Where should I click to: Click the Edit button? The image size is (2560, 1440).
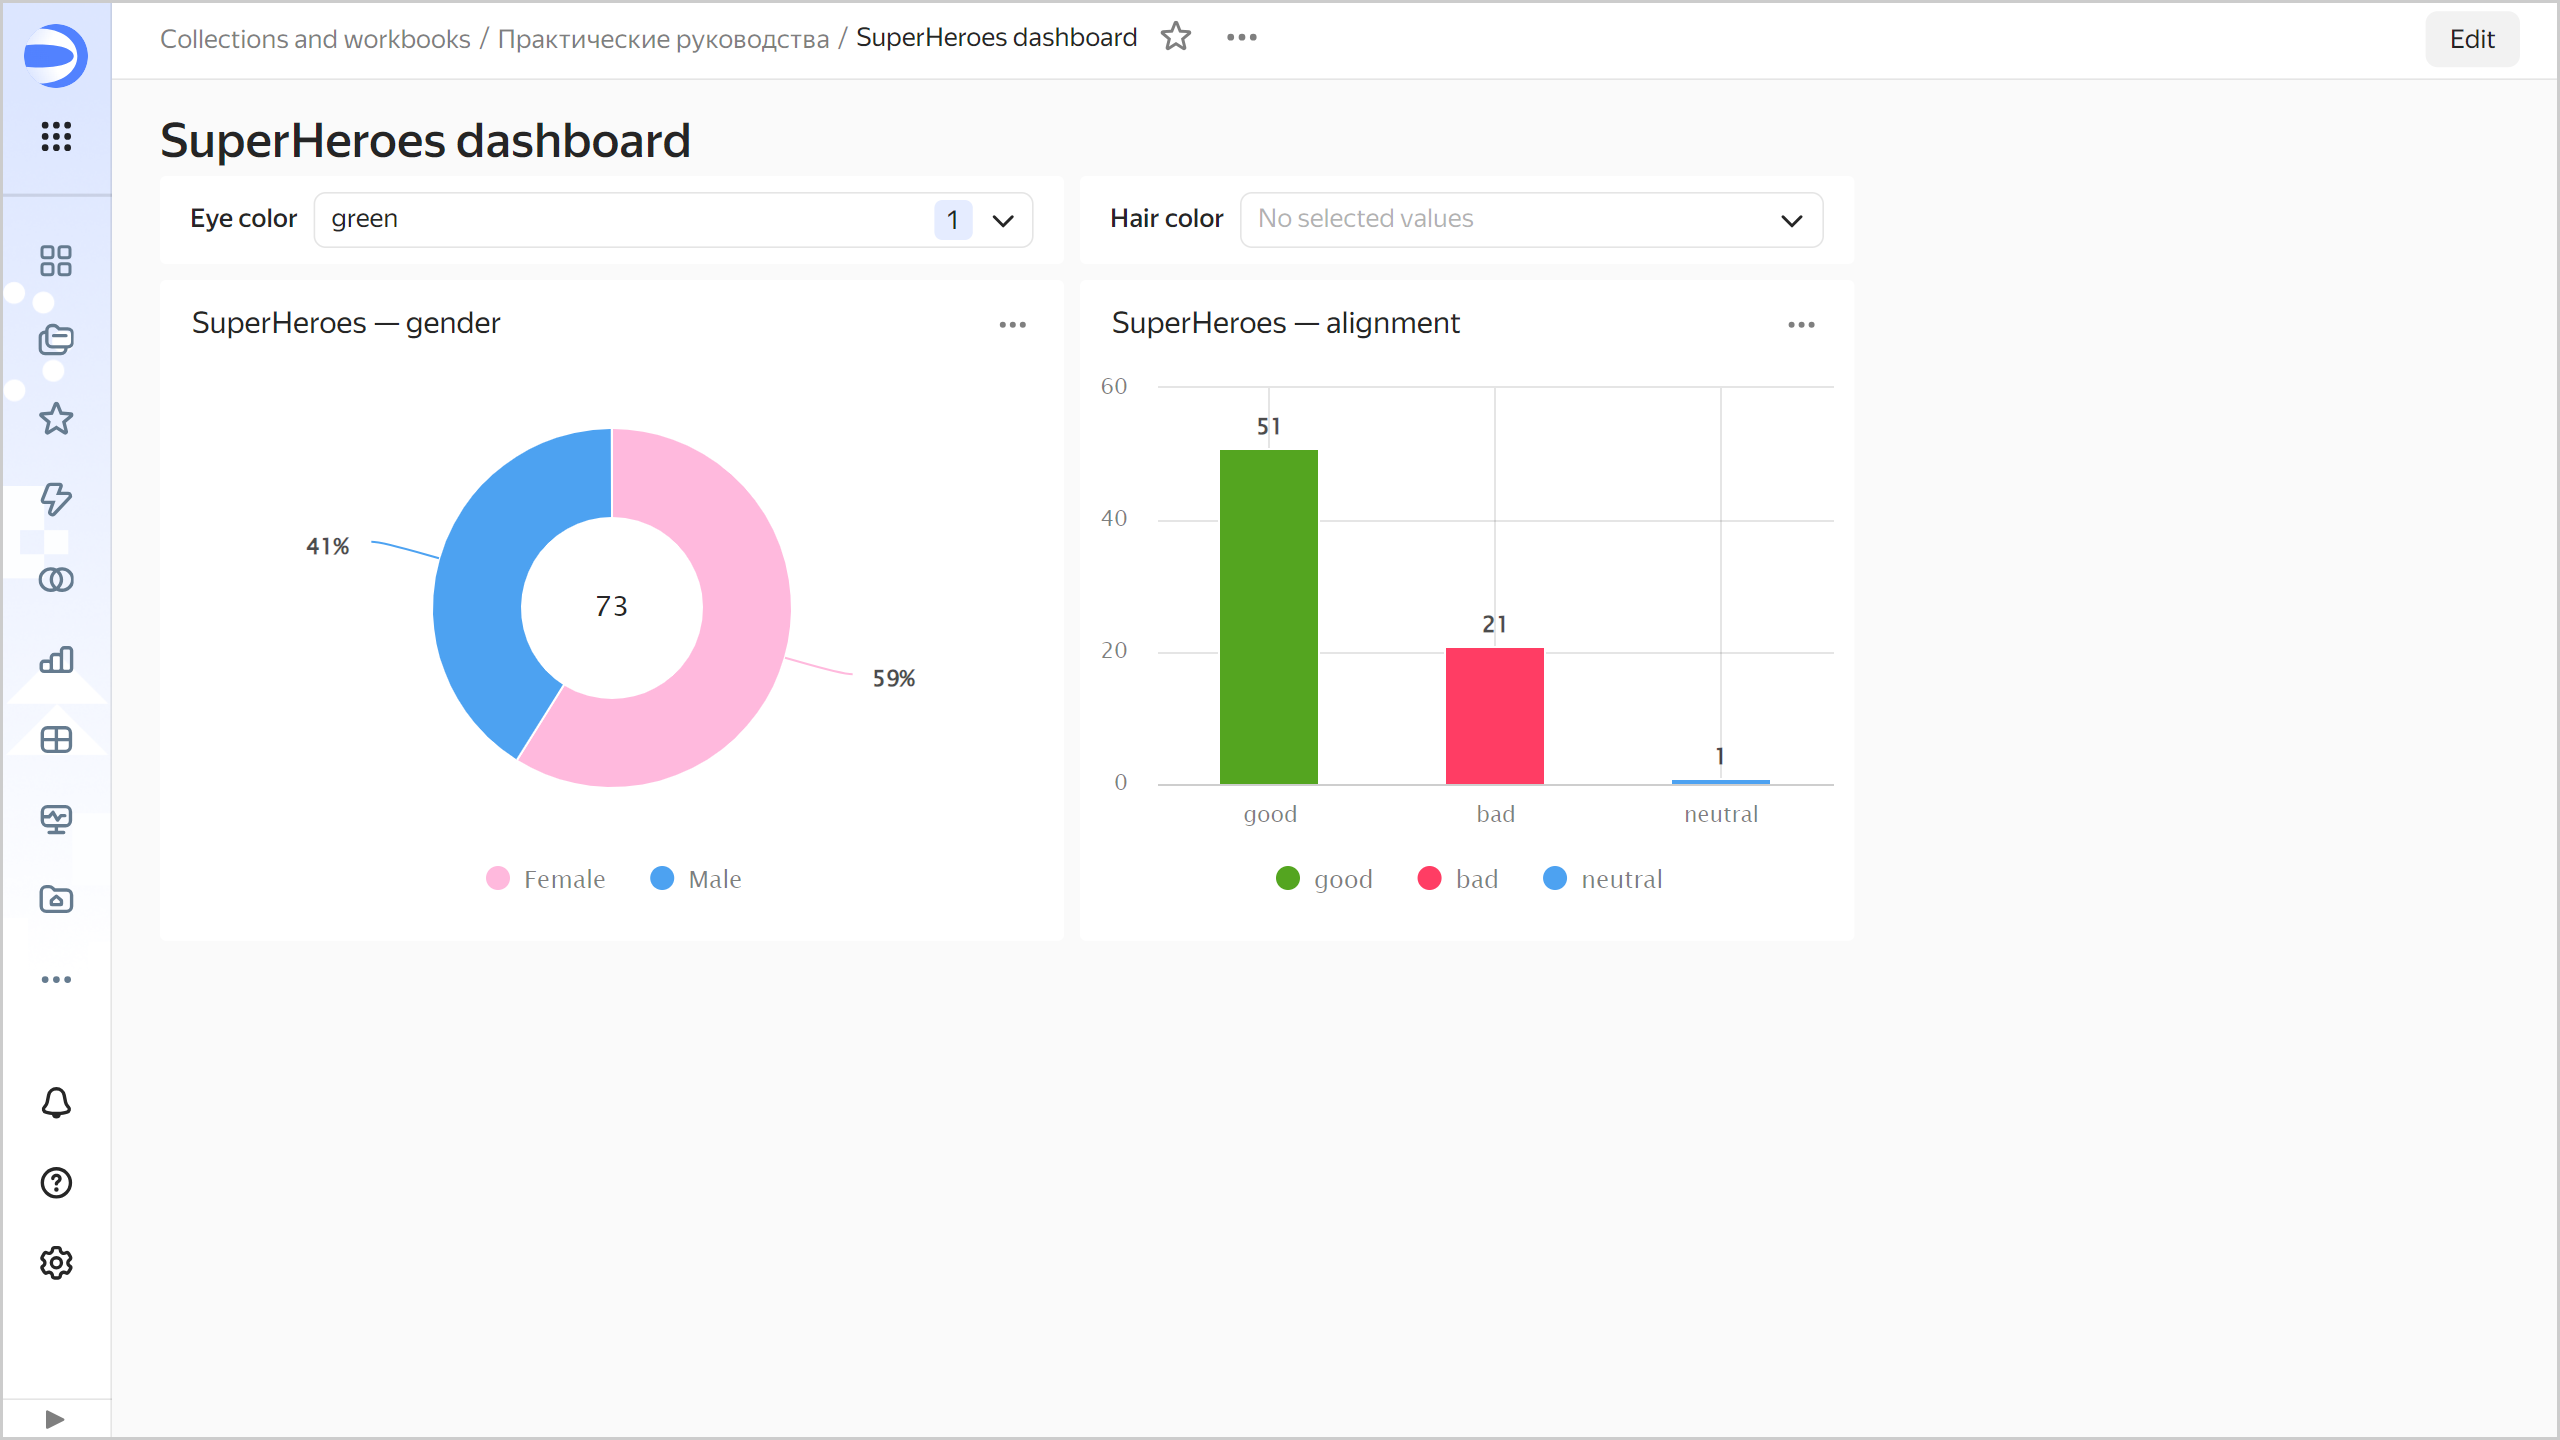pos(2471,39)
